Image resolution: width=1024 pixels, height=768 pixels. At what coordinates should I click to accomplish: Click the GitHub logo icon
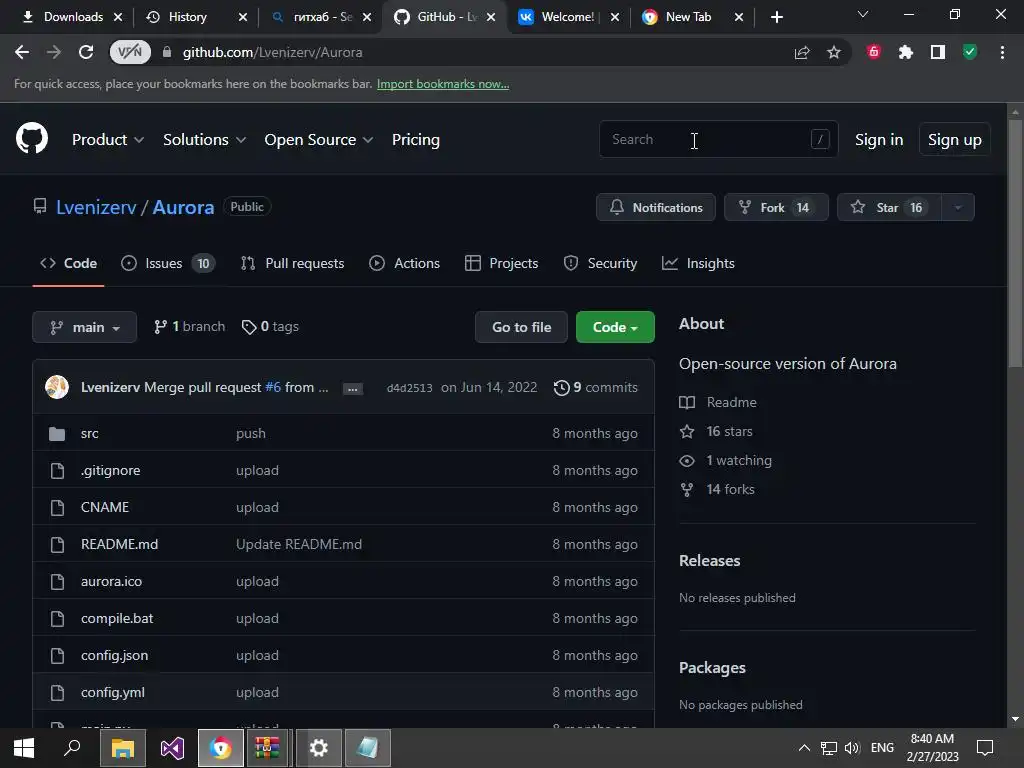pos(32,138)
